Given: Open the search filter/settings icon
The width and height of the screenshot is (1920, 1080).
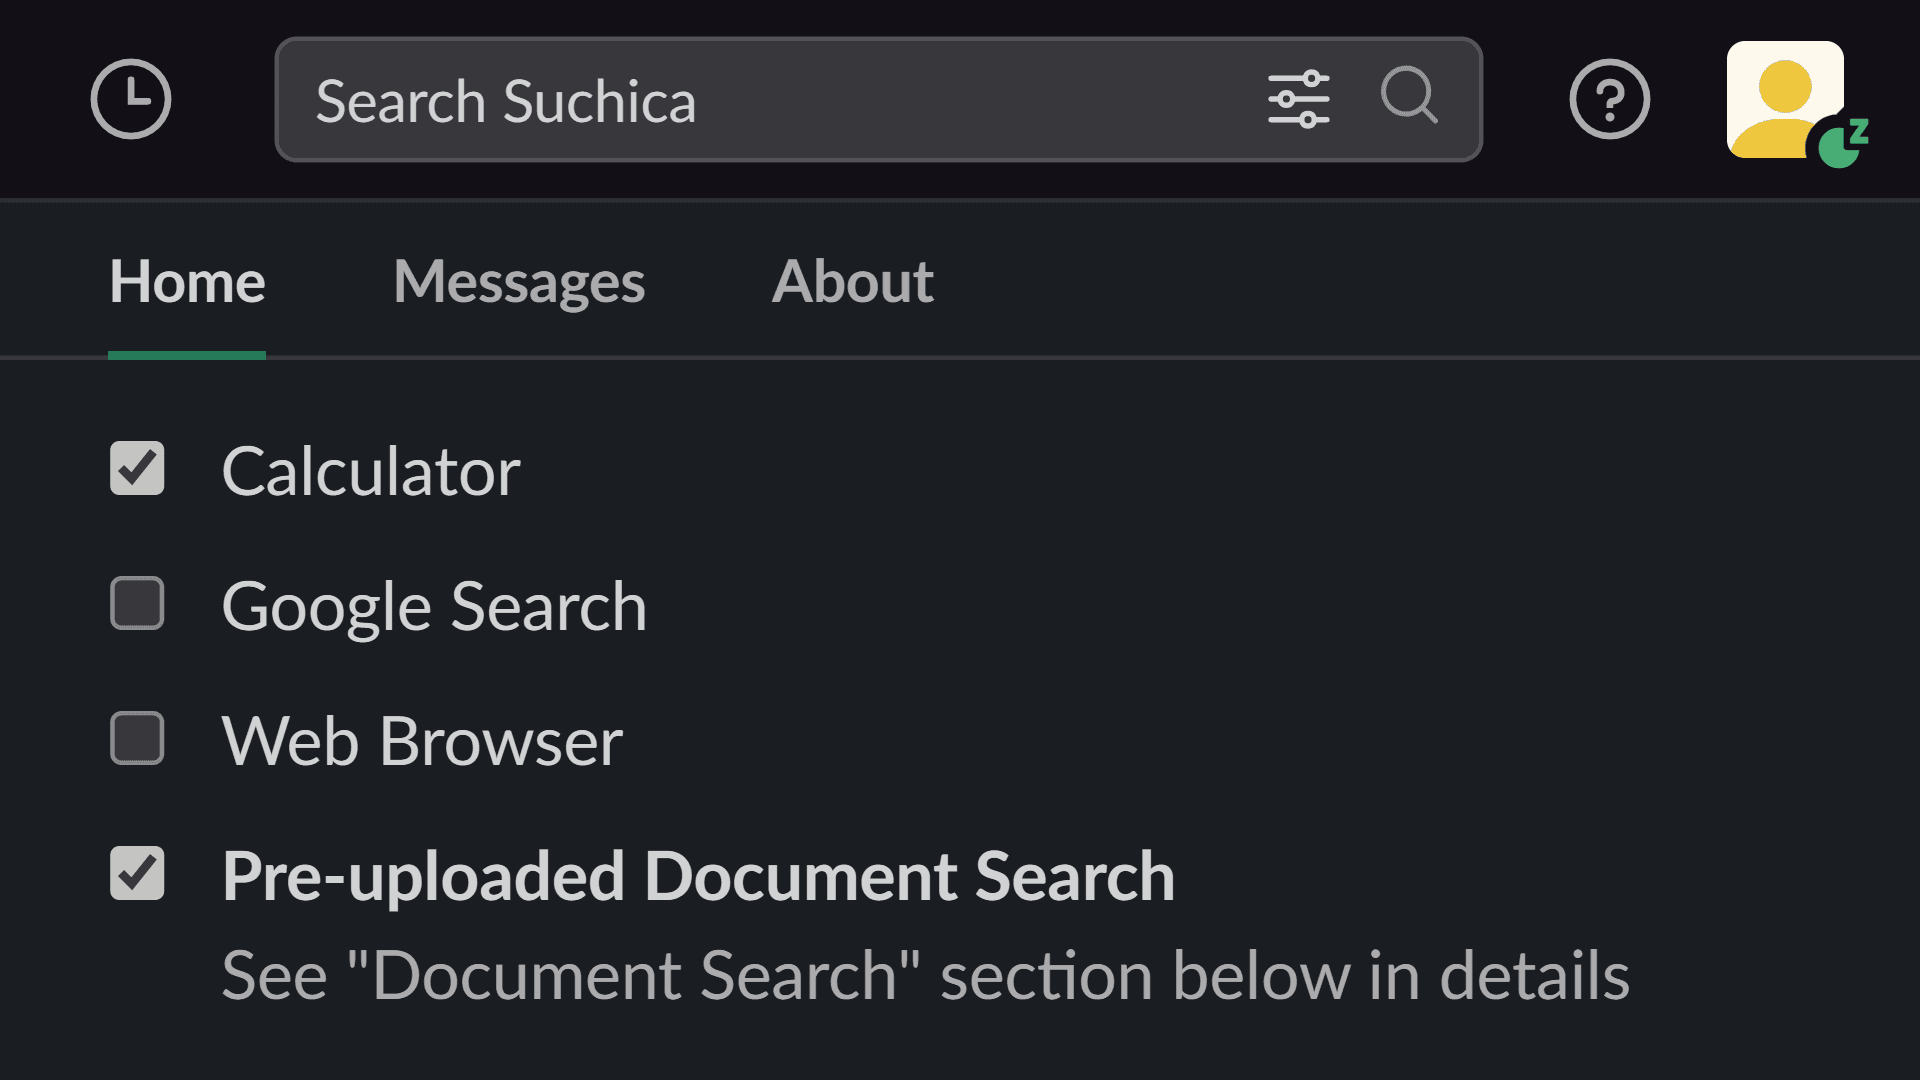Looking at the screenshot, I should pos(1296,99).
